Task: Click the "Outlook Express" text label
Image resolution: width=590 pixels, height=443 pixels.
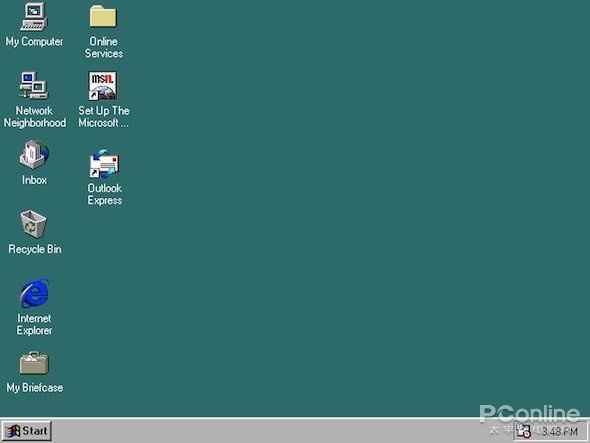Action: 105,194
